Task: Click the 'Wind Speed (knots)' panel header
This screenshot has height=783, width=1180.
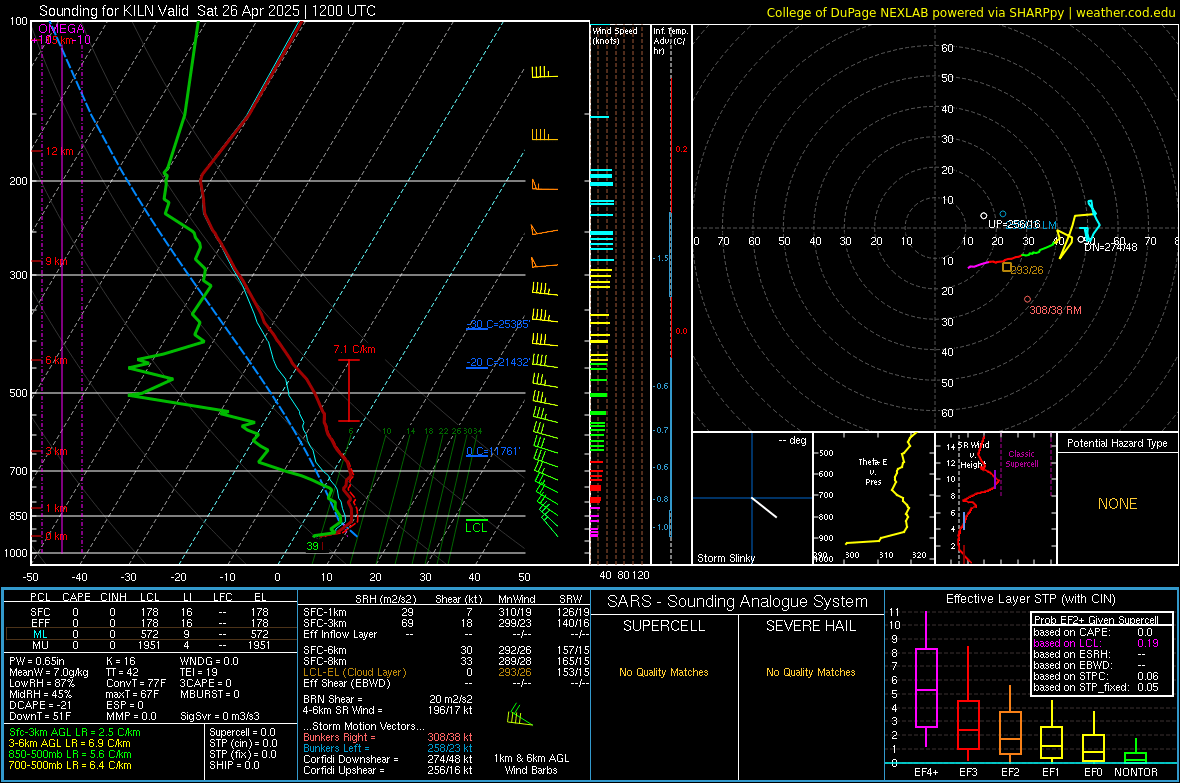Action: (x=615, y=35)
